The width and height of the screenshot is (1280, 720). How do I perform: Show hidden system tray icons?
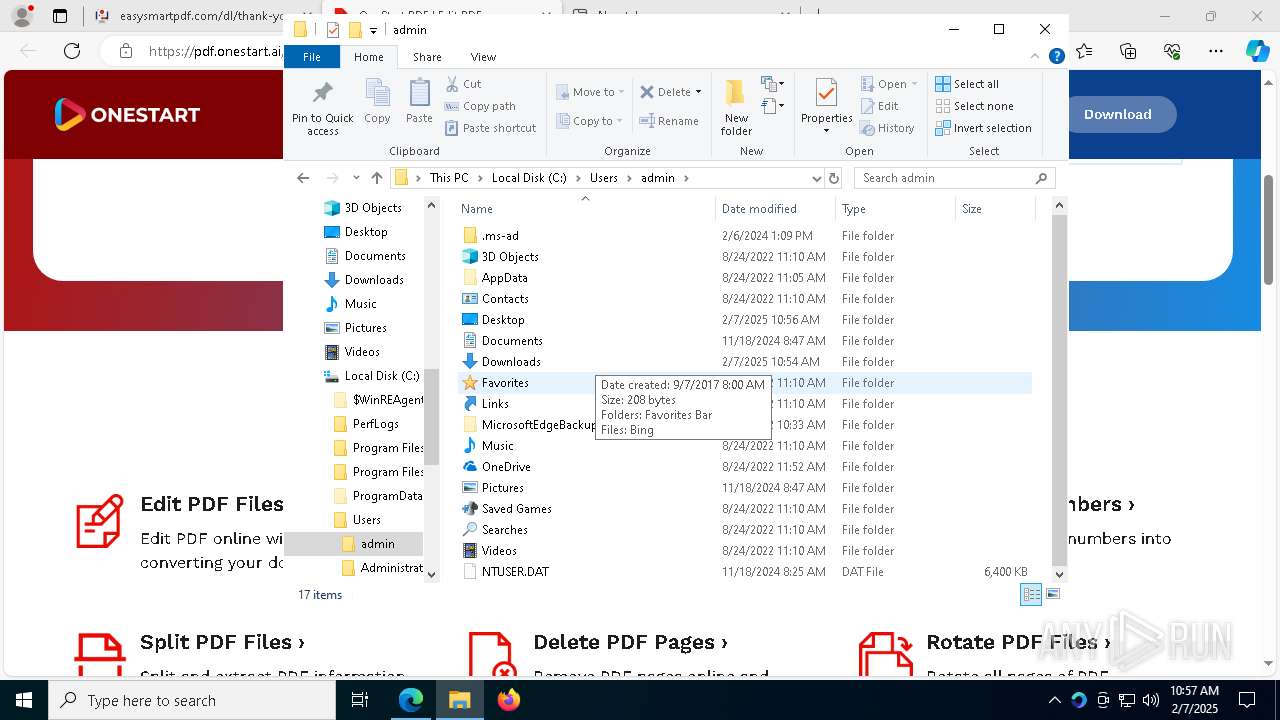click(1054, 700)
